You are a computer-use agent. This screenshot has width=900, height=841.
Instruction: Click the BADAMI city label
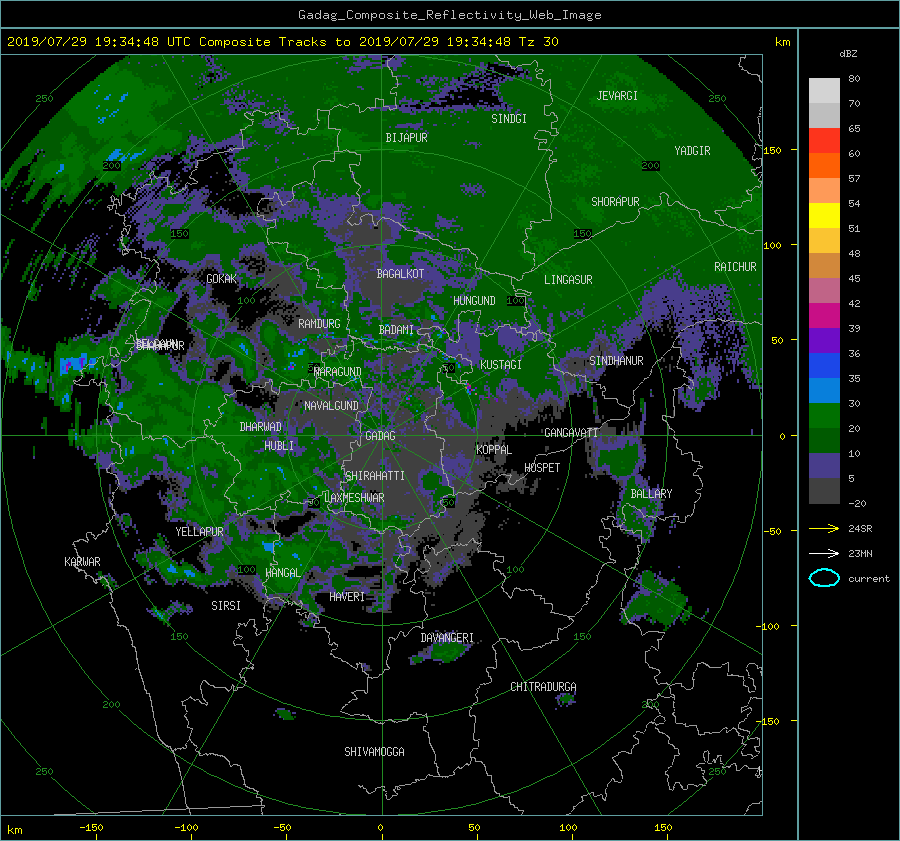396,330
